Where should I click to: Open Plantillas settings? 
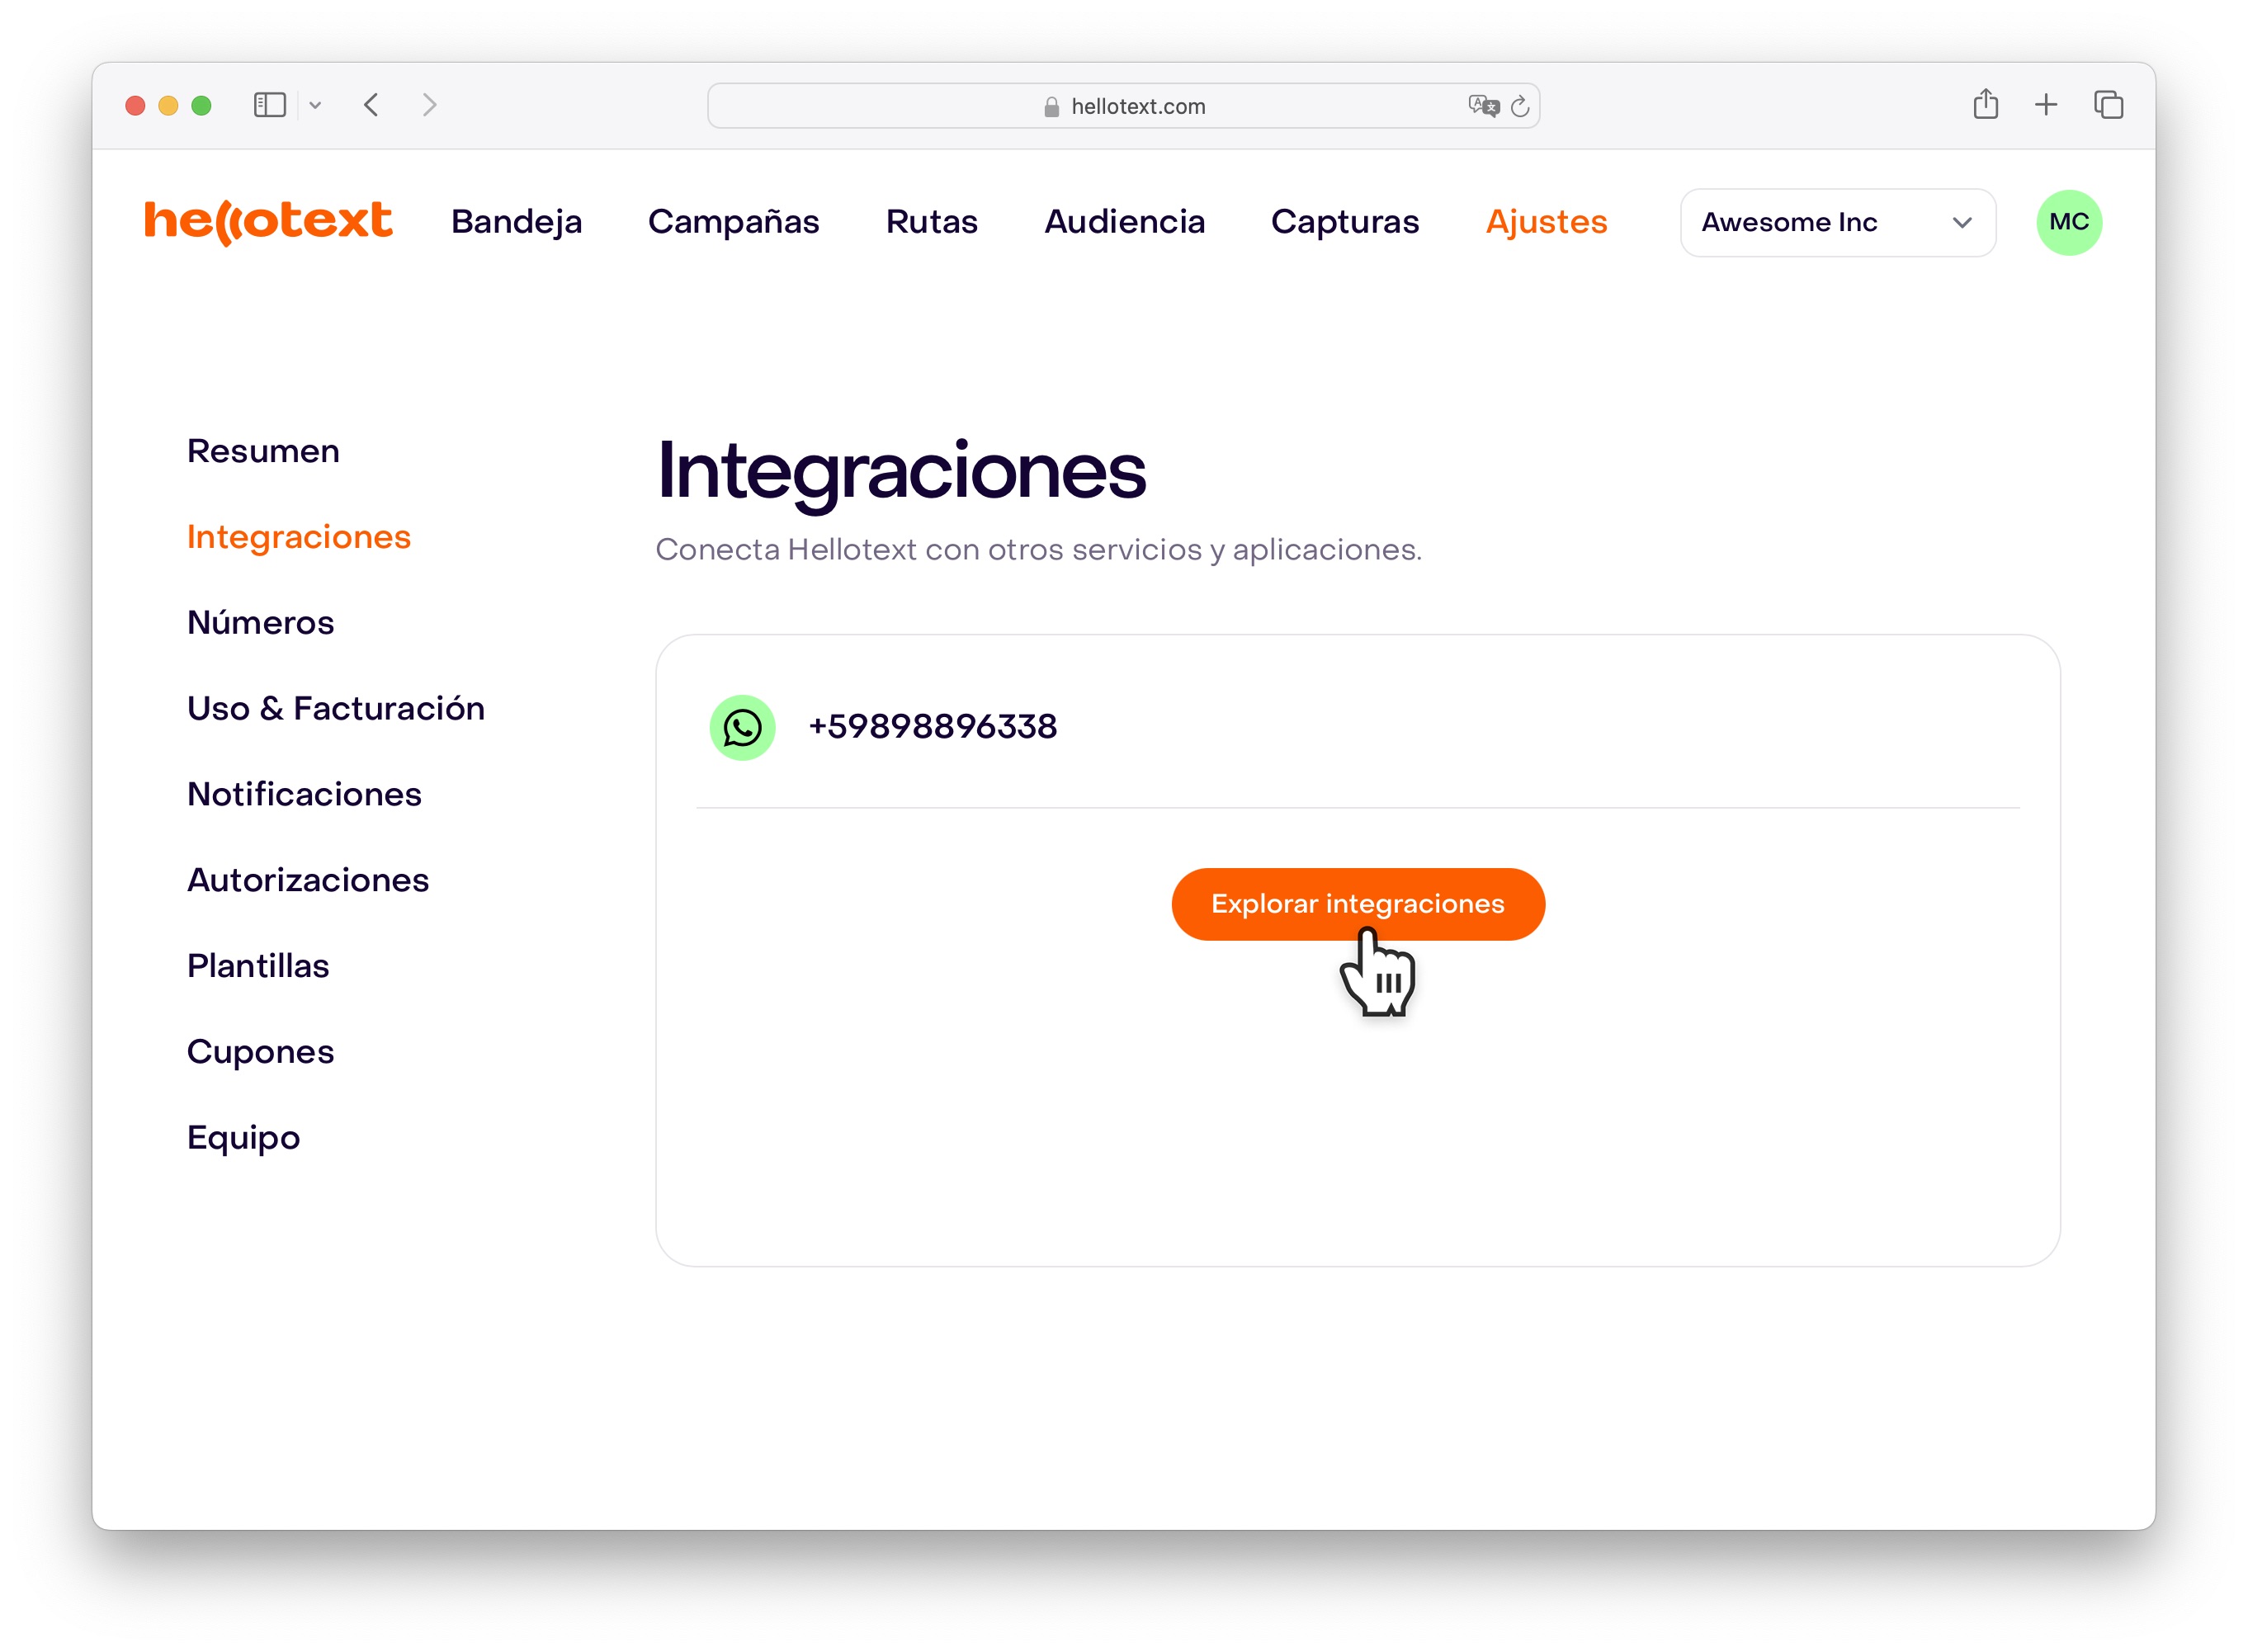(x=258, y=966)
